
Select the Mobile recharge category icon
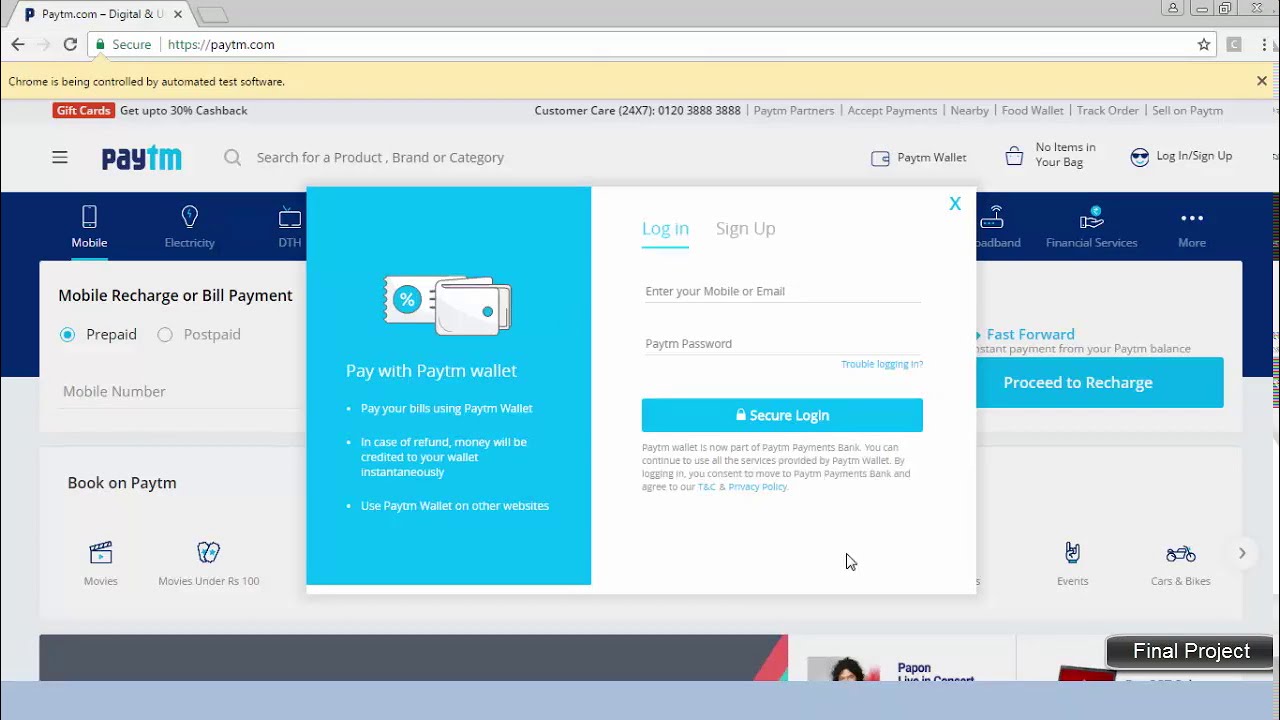click(x=89, y=217)
